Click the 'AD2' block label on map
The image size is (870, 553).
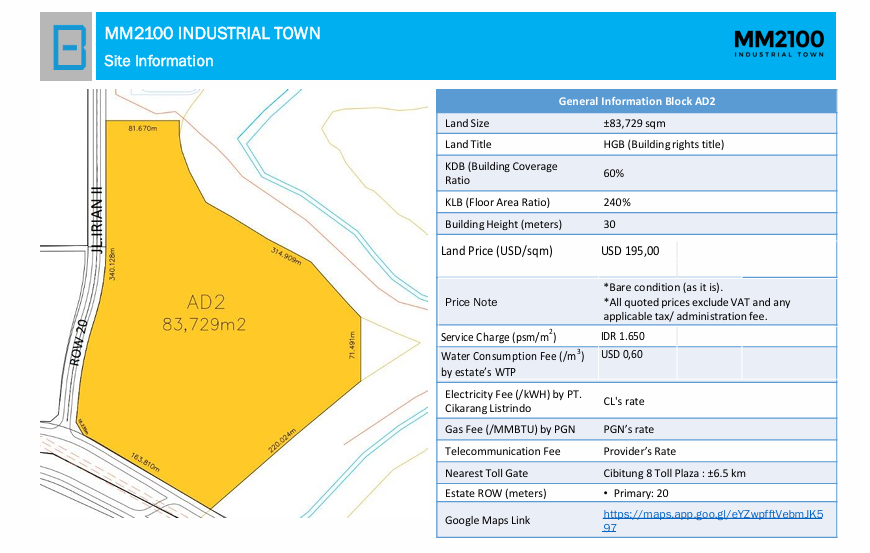pos(206,302)
